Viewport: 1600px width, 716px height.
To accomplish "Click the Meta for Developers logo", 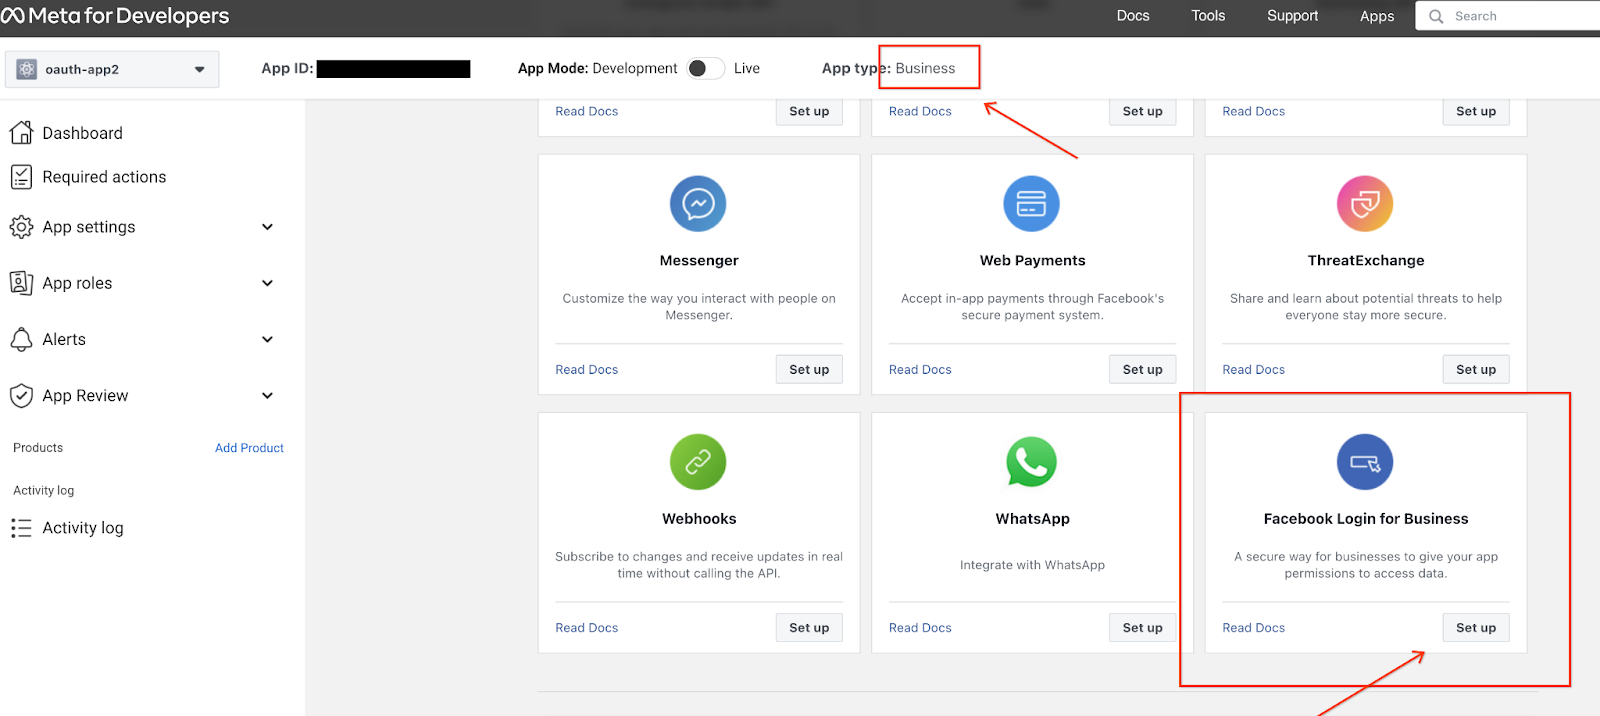I will pos(115,16).
